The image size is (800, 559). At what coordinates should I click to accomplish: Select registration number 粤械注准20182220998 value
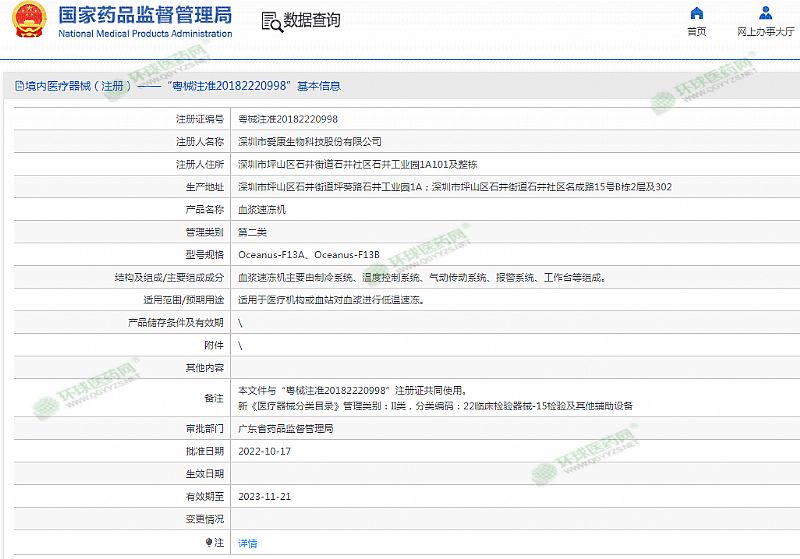287,118
